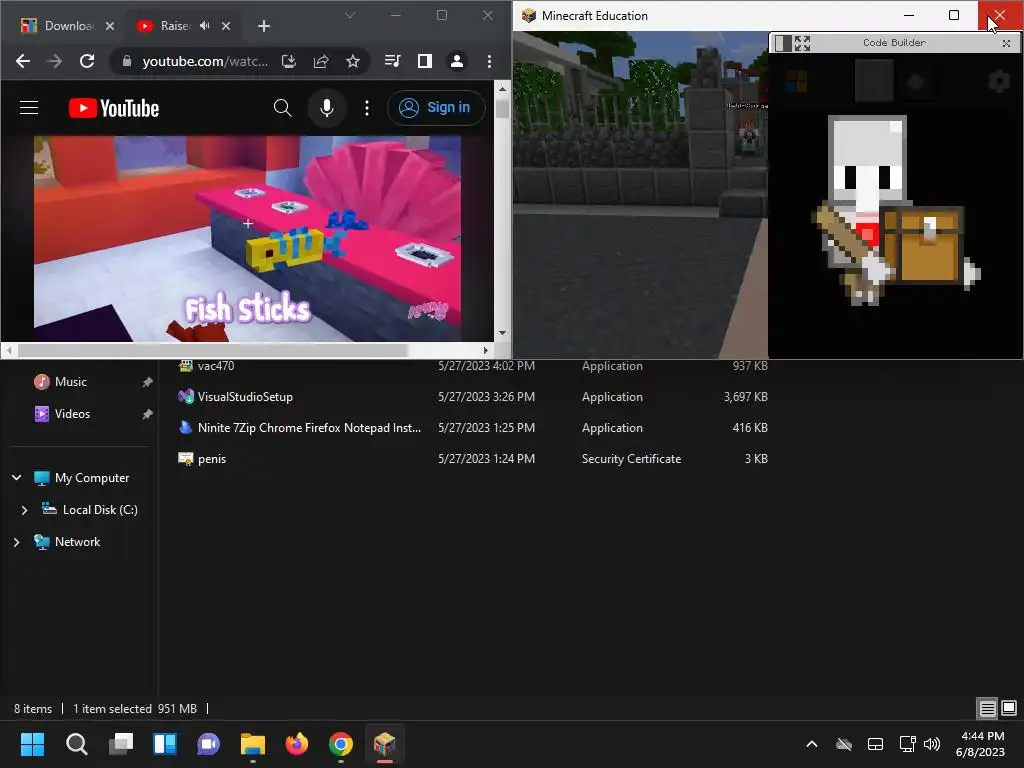The image size is (1024, 768).
Task: Switch File Explorer to large icons view
Action: [x=1009, y=709]
